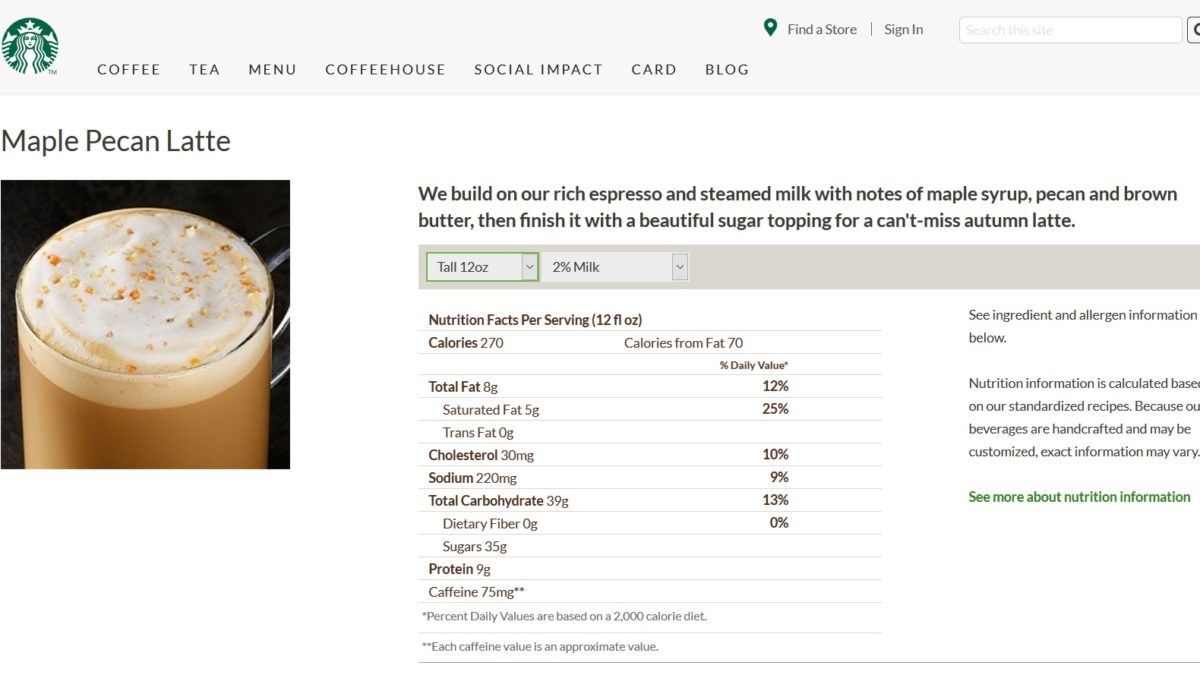The width and height of the screenshot is (1200, 675).
Task: Visit the BLOG navigation item
Action: point(727,70)
